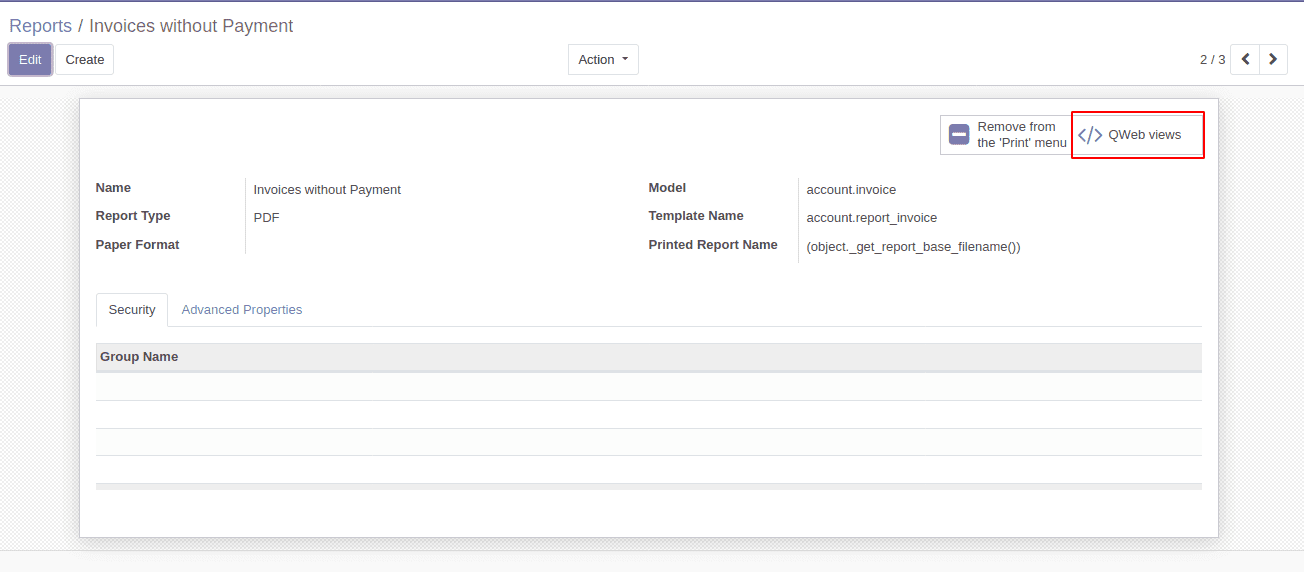The width and height of the screenshot is (1304, 572).
Task: Click the minus icon for Remove from Print menu
Action: (959, 135)
